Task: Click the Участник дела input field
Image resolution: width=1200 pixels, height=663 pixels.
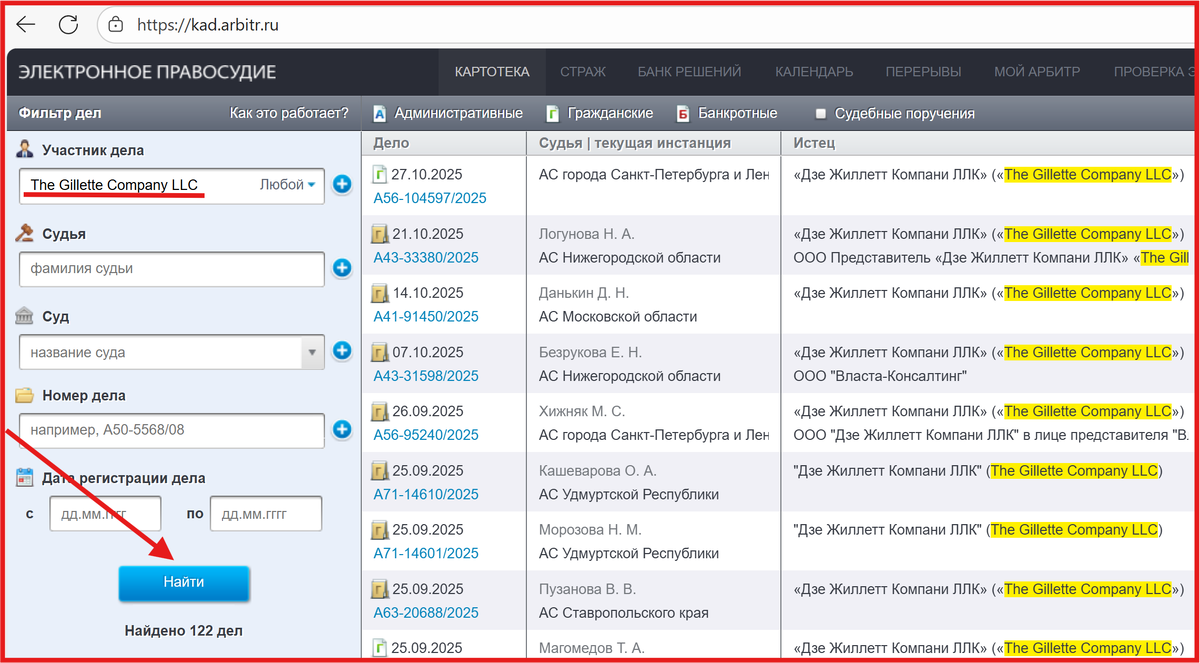Action: pos(139,185)
